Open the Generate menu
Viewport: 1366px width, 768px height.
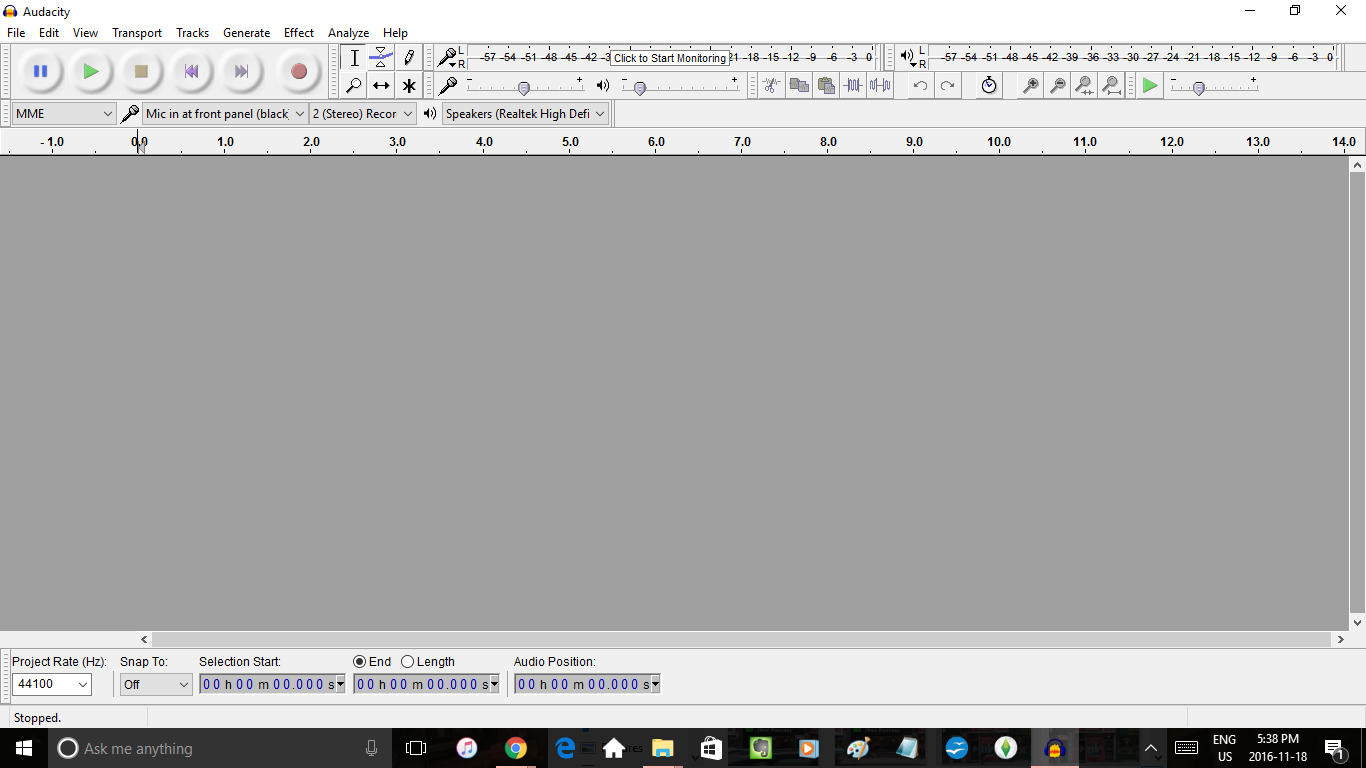click(x=246, y=33)
